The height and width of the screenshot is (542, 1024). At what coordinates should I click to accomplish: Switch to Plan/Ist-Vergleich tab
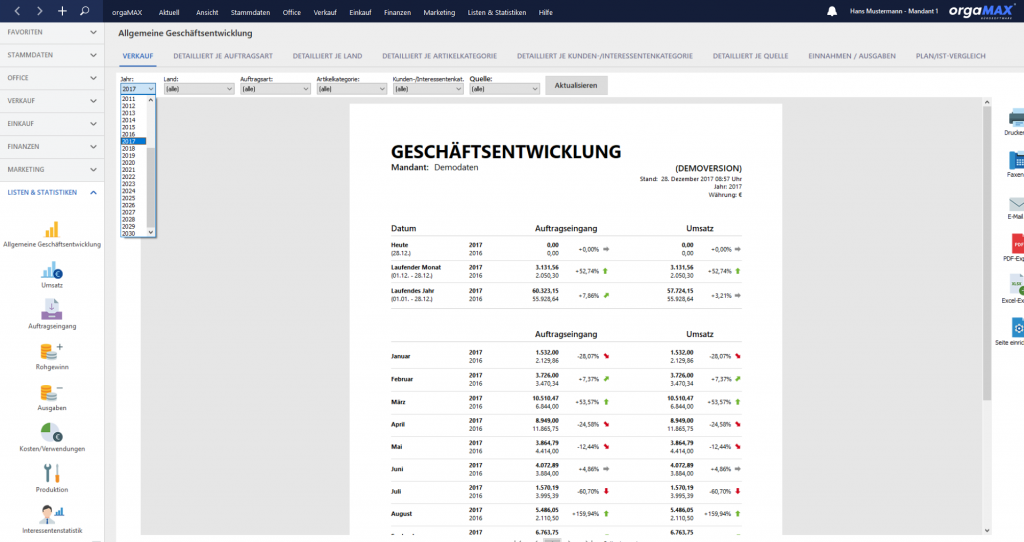pyautogui.click(x=950, y=56)
